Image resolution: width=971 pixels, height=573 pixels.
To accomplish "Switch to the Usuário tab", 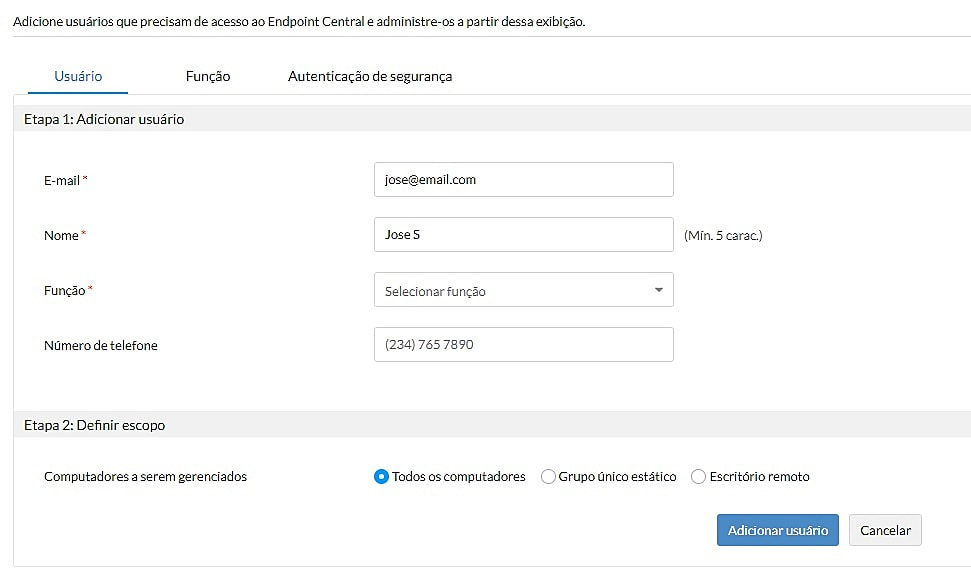I will pyautogui.click(x=78, y=76).
